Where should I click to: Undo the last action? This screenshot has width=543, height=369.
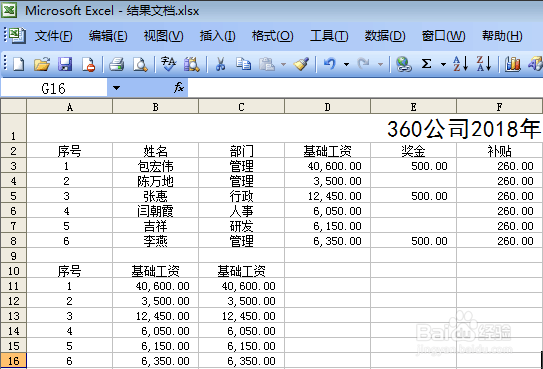[x=330, y=64]
